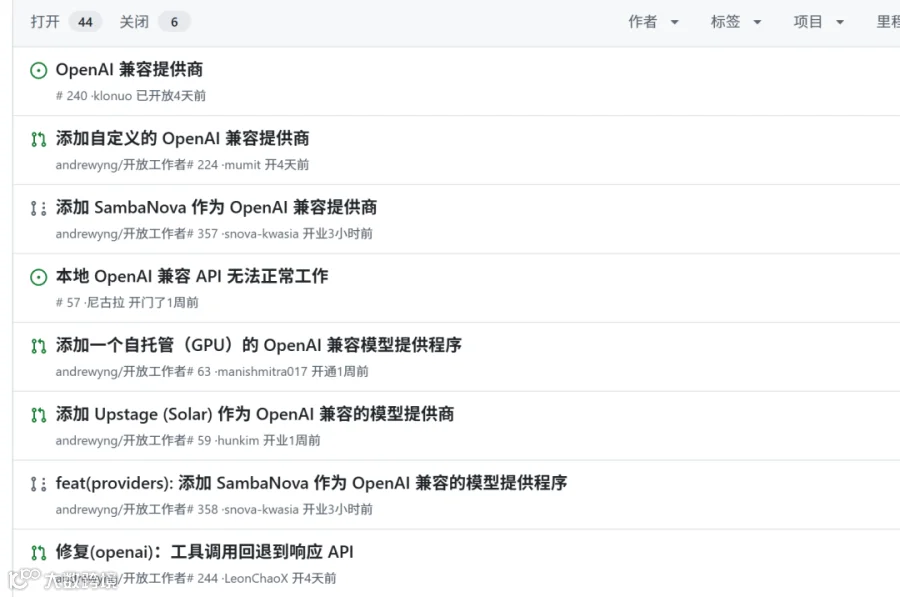
Task: Click issue icon beside '本地 OpenAI 兼容 API 无法正常工作'
Action: 38,277
